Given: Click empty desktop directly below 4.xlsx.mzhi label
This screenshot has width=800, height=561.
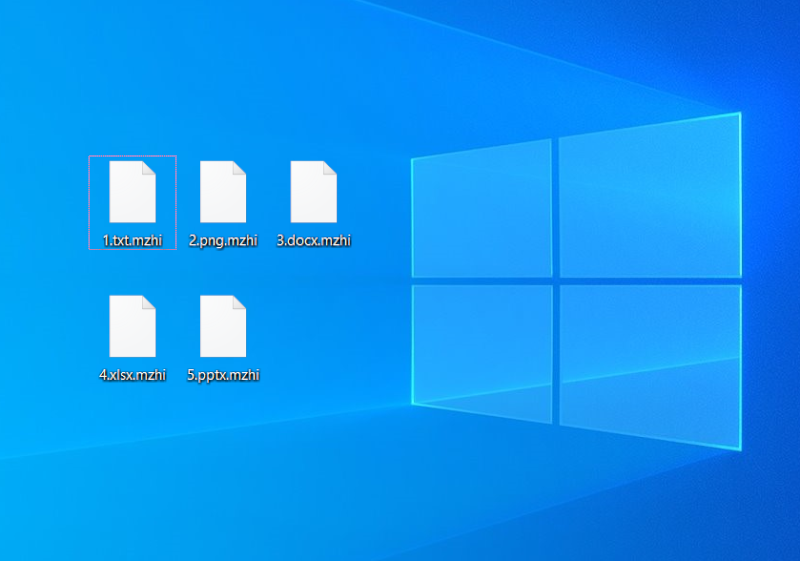Looking at the screenshot, I should [x=132, y=440].
